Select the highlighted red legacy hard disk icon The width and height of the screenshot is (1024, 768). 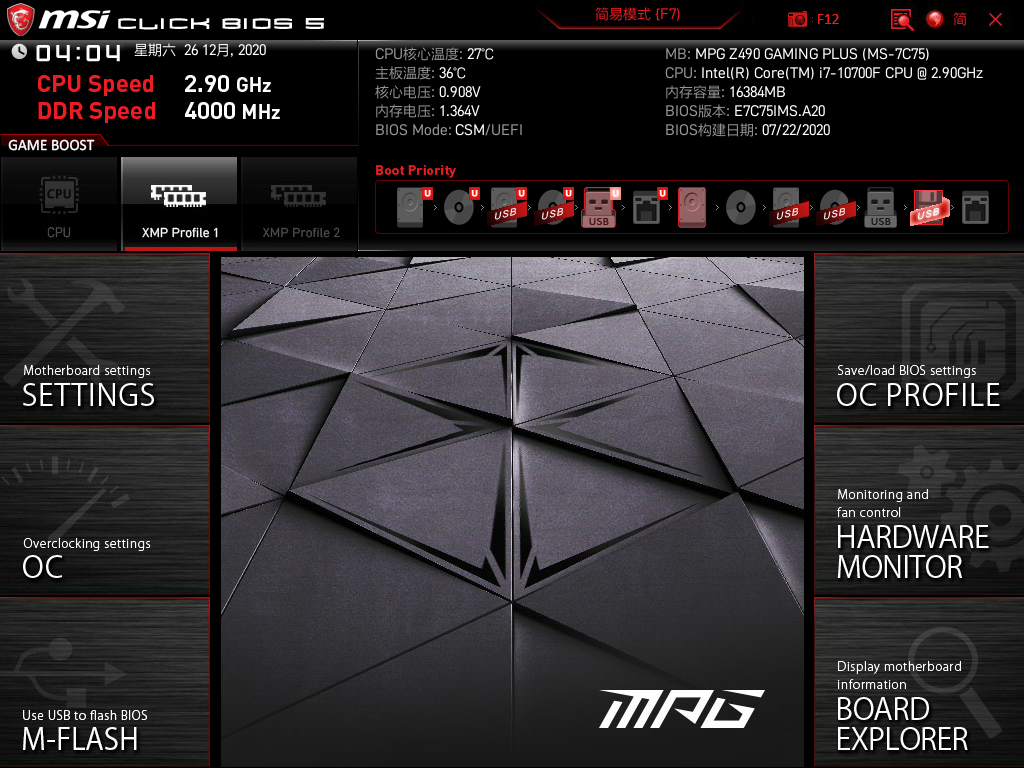692,208
